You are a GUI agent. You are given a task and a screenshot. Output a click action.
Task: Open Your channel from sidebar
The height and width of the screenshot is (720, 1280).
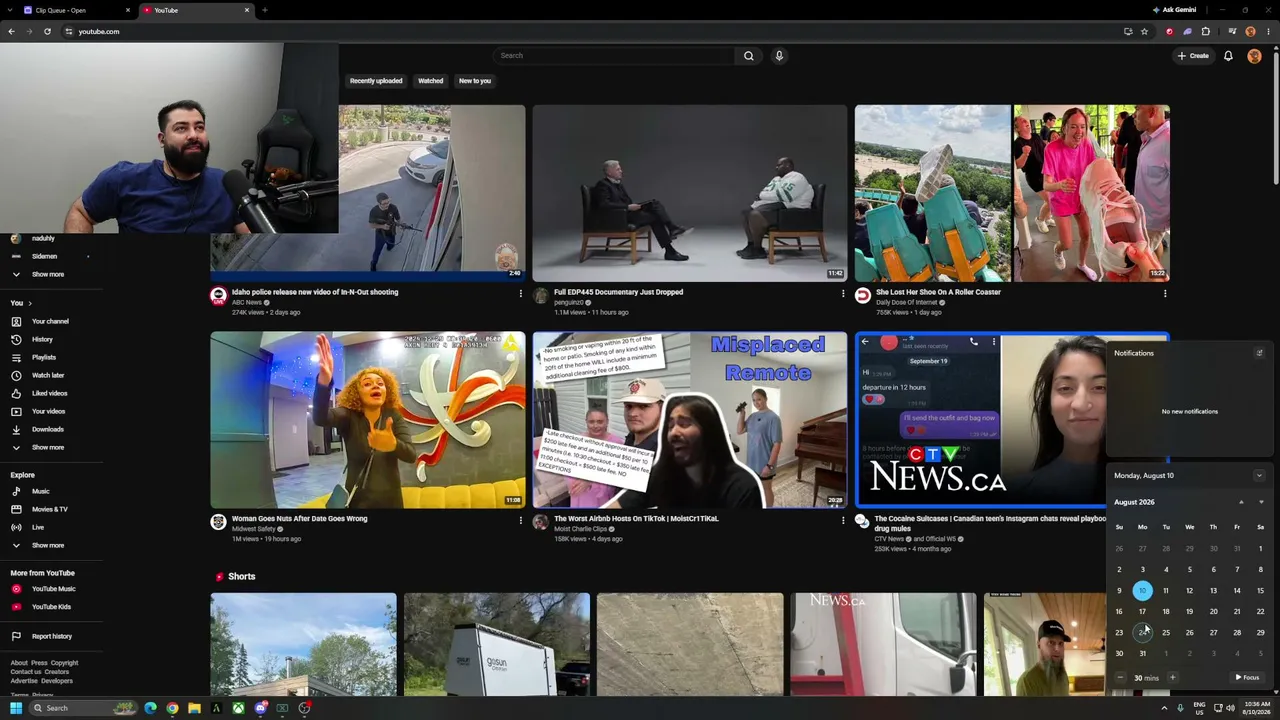(x=50, y=321)
